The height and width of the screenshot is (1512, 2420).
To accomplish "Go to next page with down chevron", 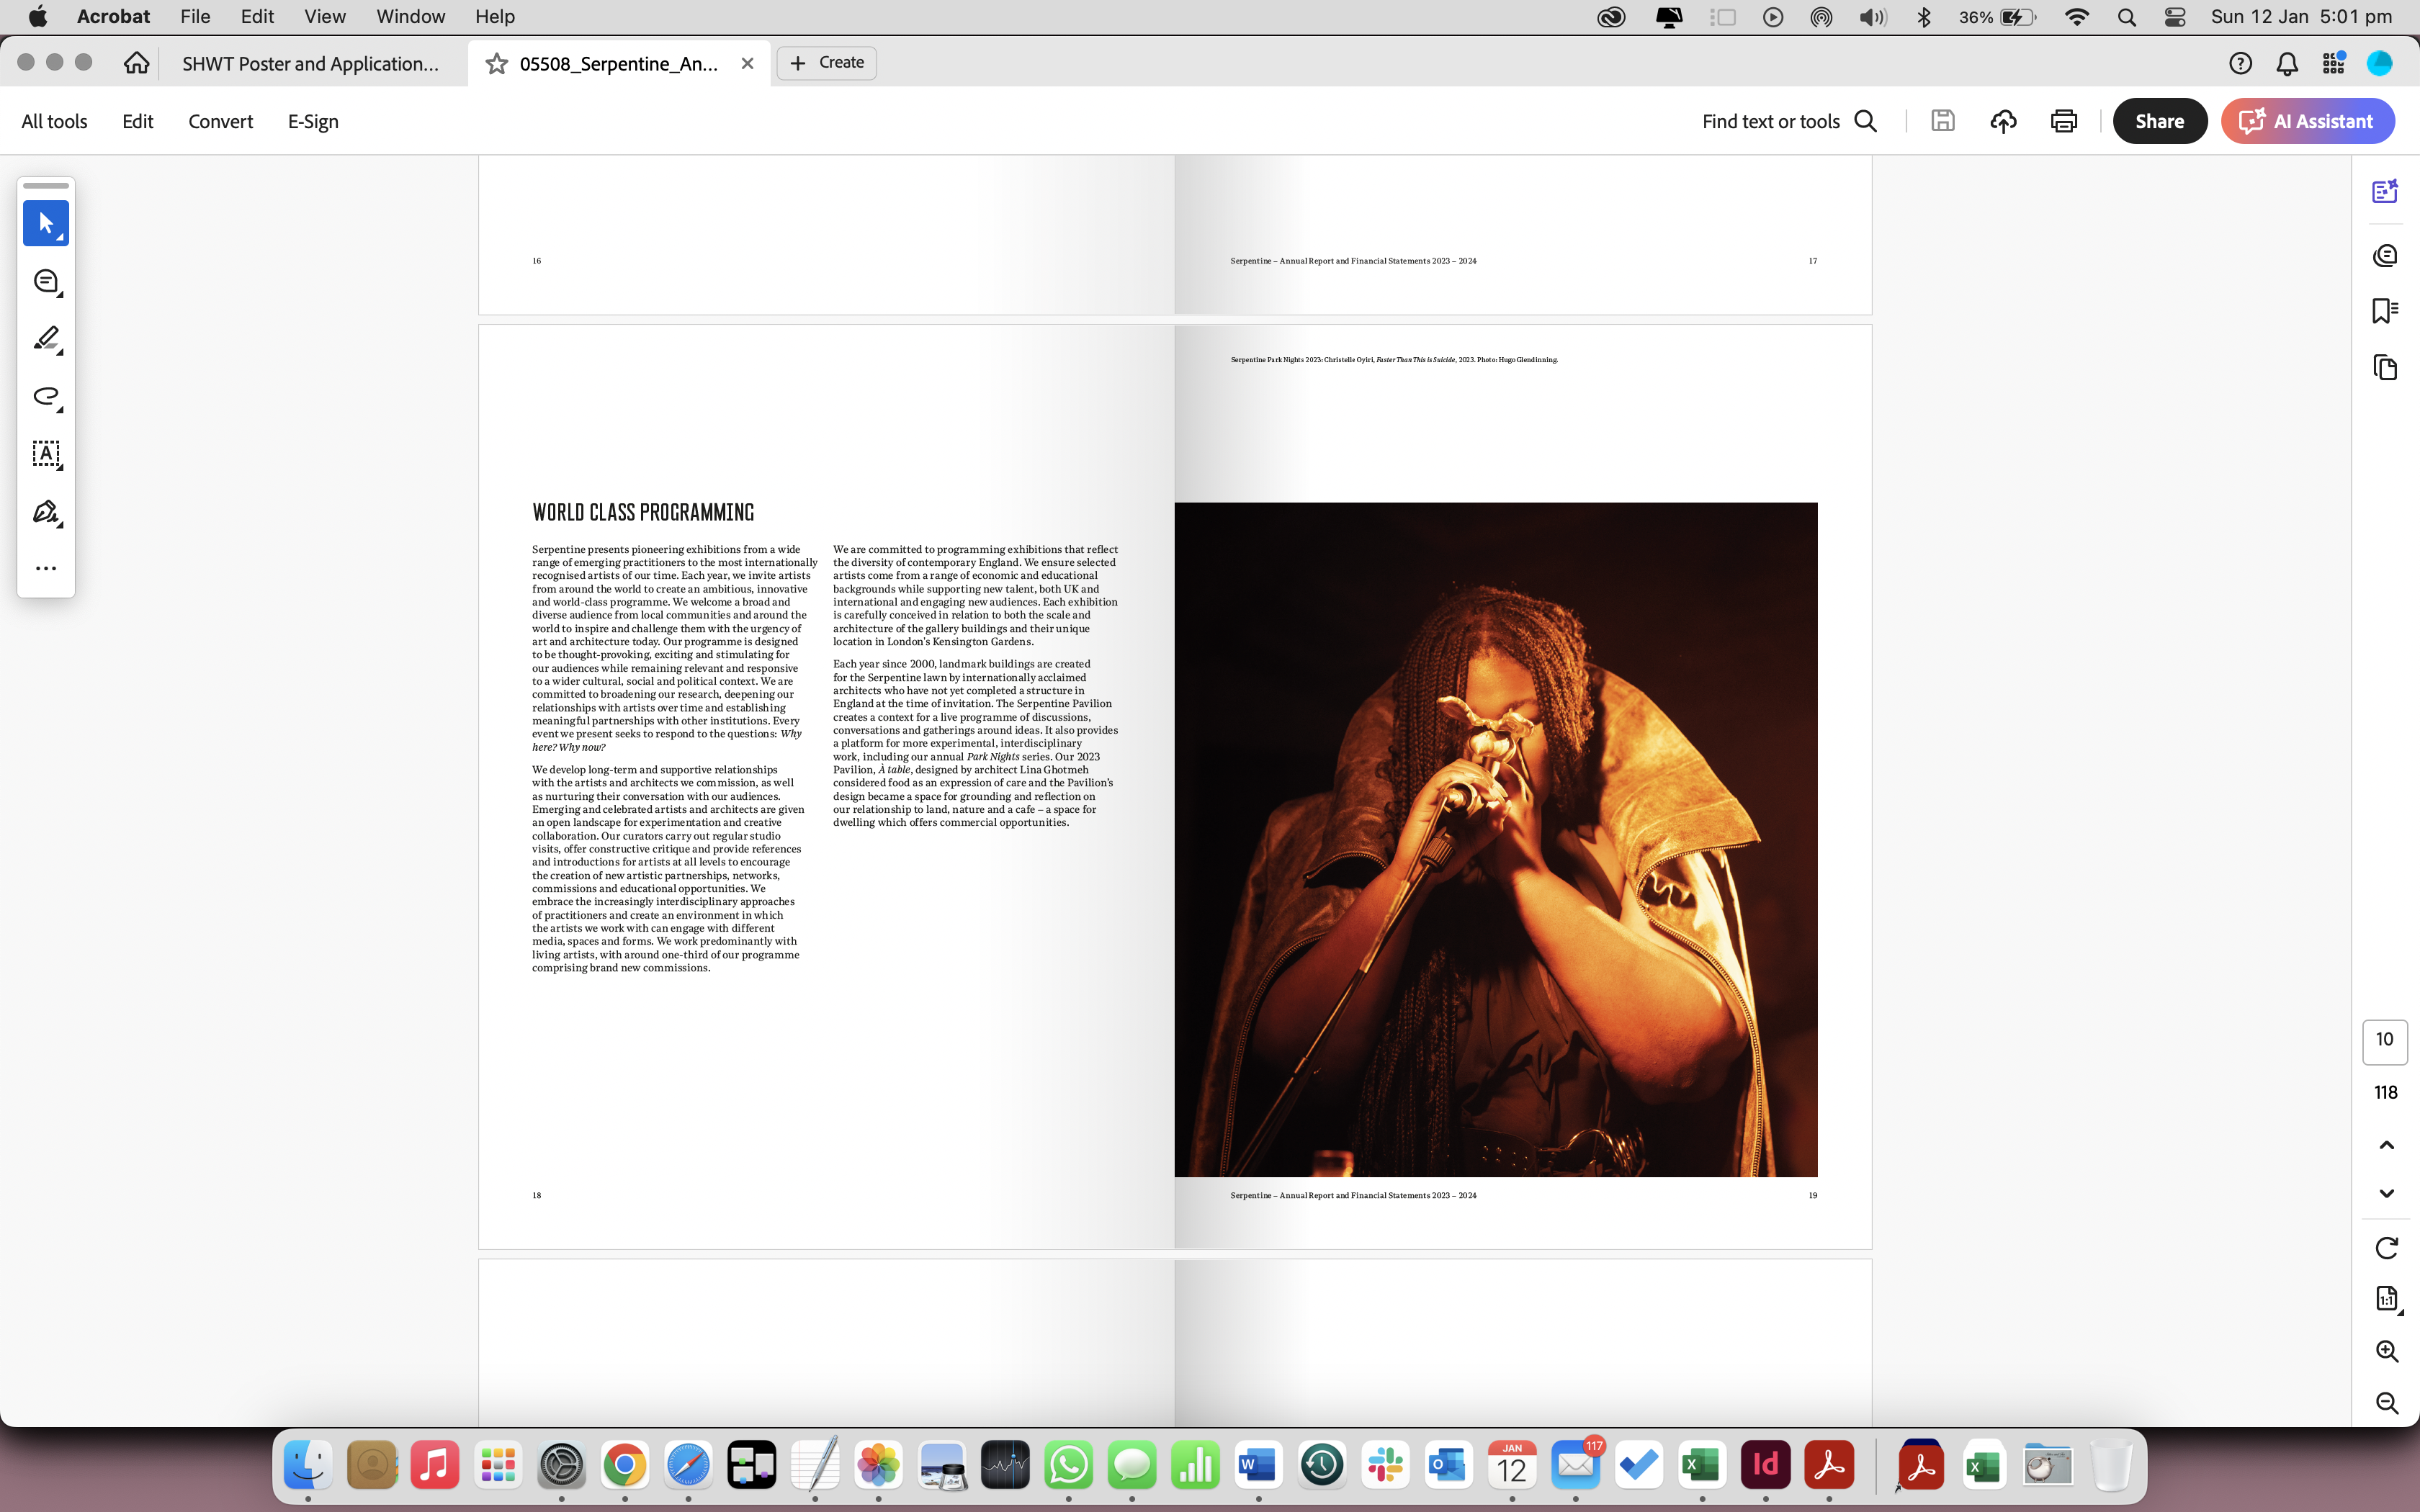I will point(2386,1193).
